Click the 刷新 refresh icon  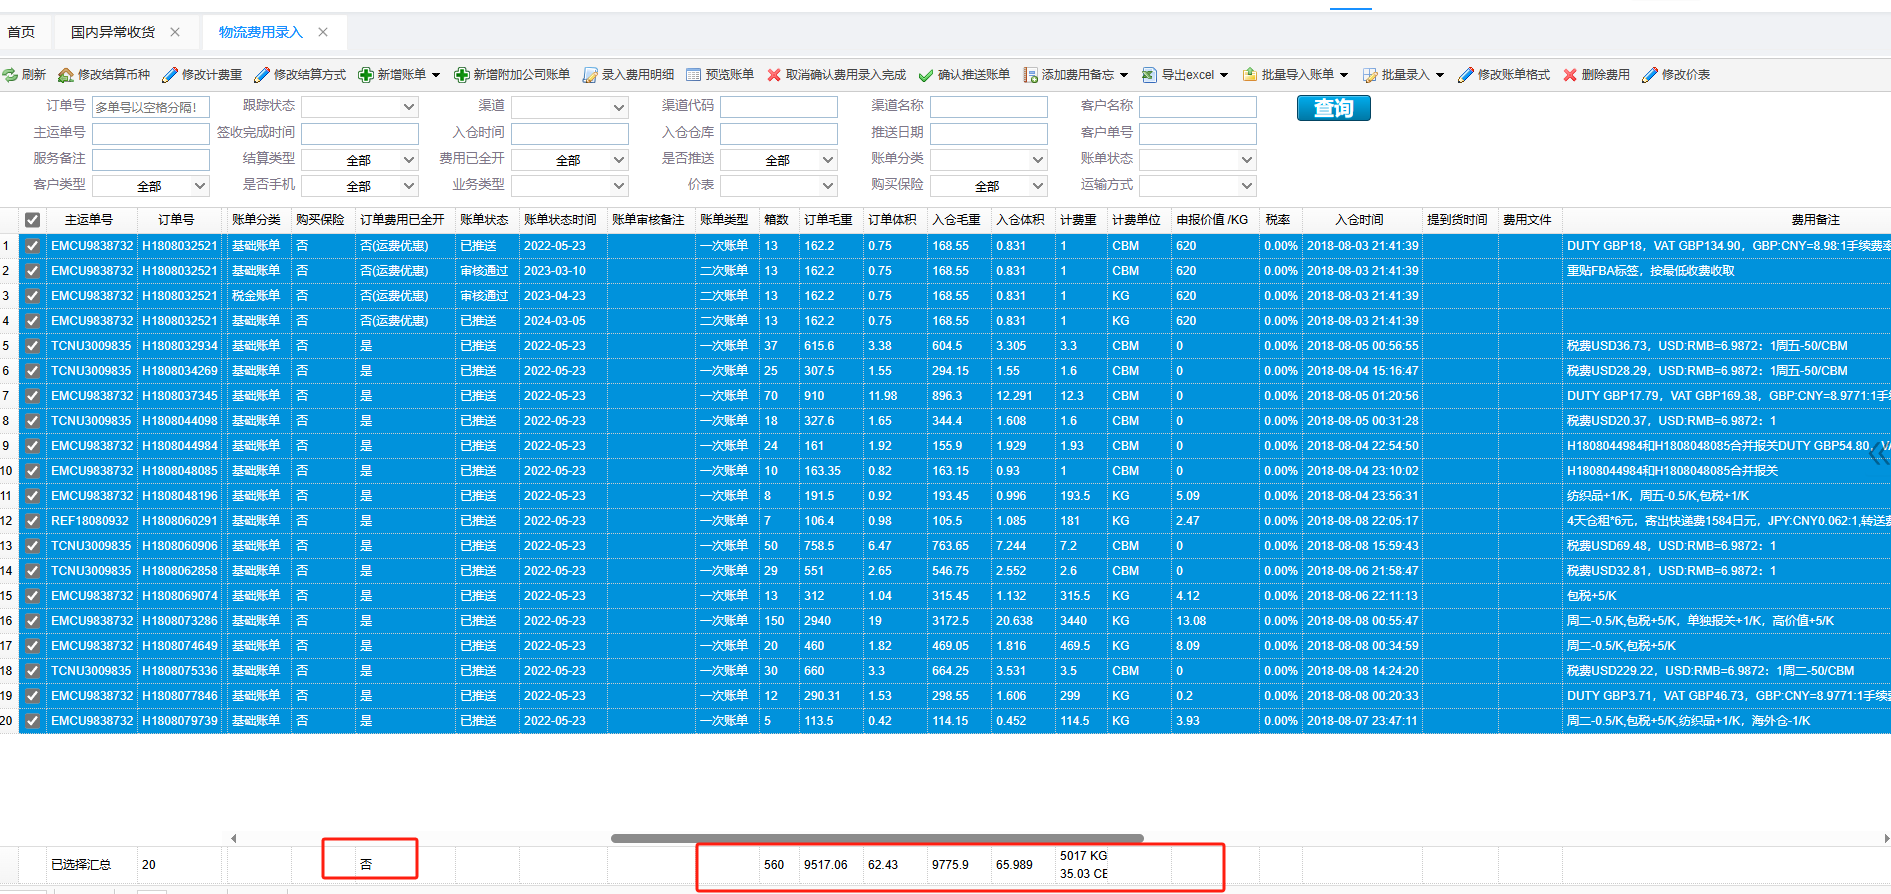10,75
